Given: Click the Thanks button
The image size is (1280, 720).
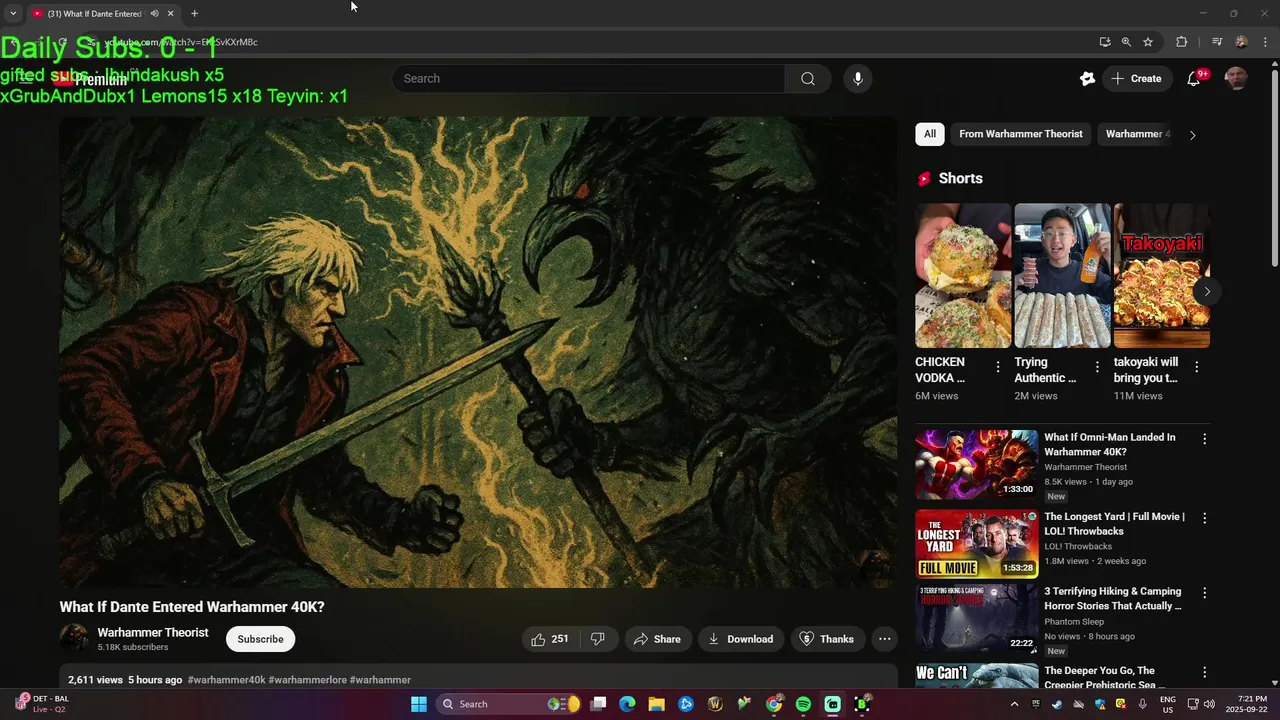Looking at the screenshot, I should (827, 639).
